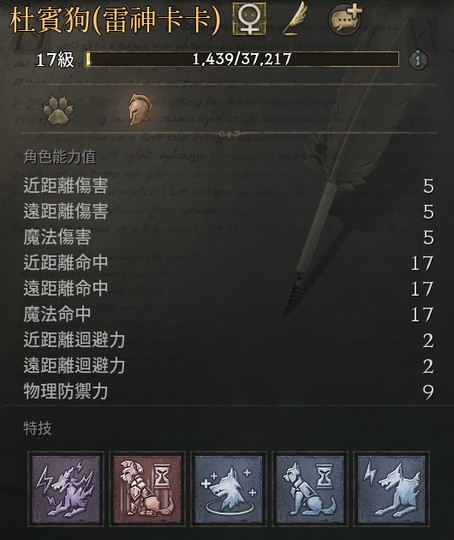The width and height of the screenshot is (454, 540).
Task: Open the green info icon
Action: (x=418, y=60)
